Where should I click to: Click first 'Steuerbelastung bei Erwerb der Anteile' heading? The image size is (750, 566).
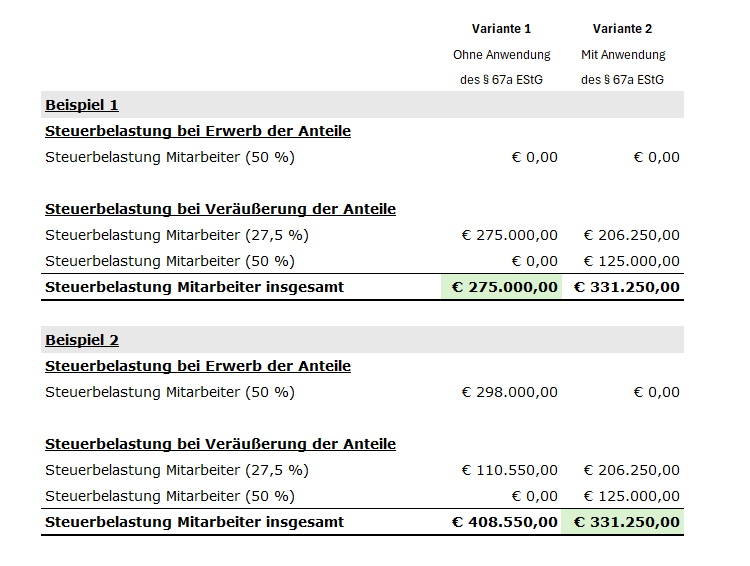click(198, 131)
